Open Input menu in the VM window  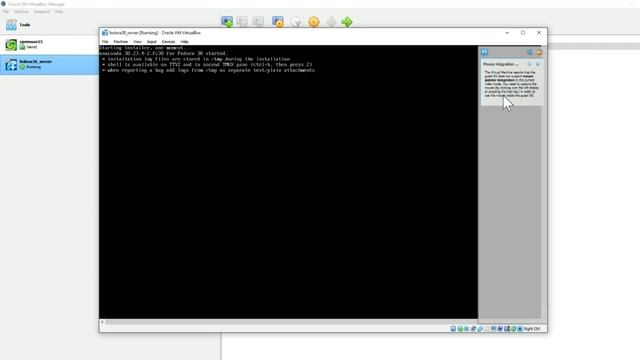point(151,42)
